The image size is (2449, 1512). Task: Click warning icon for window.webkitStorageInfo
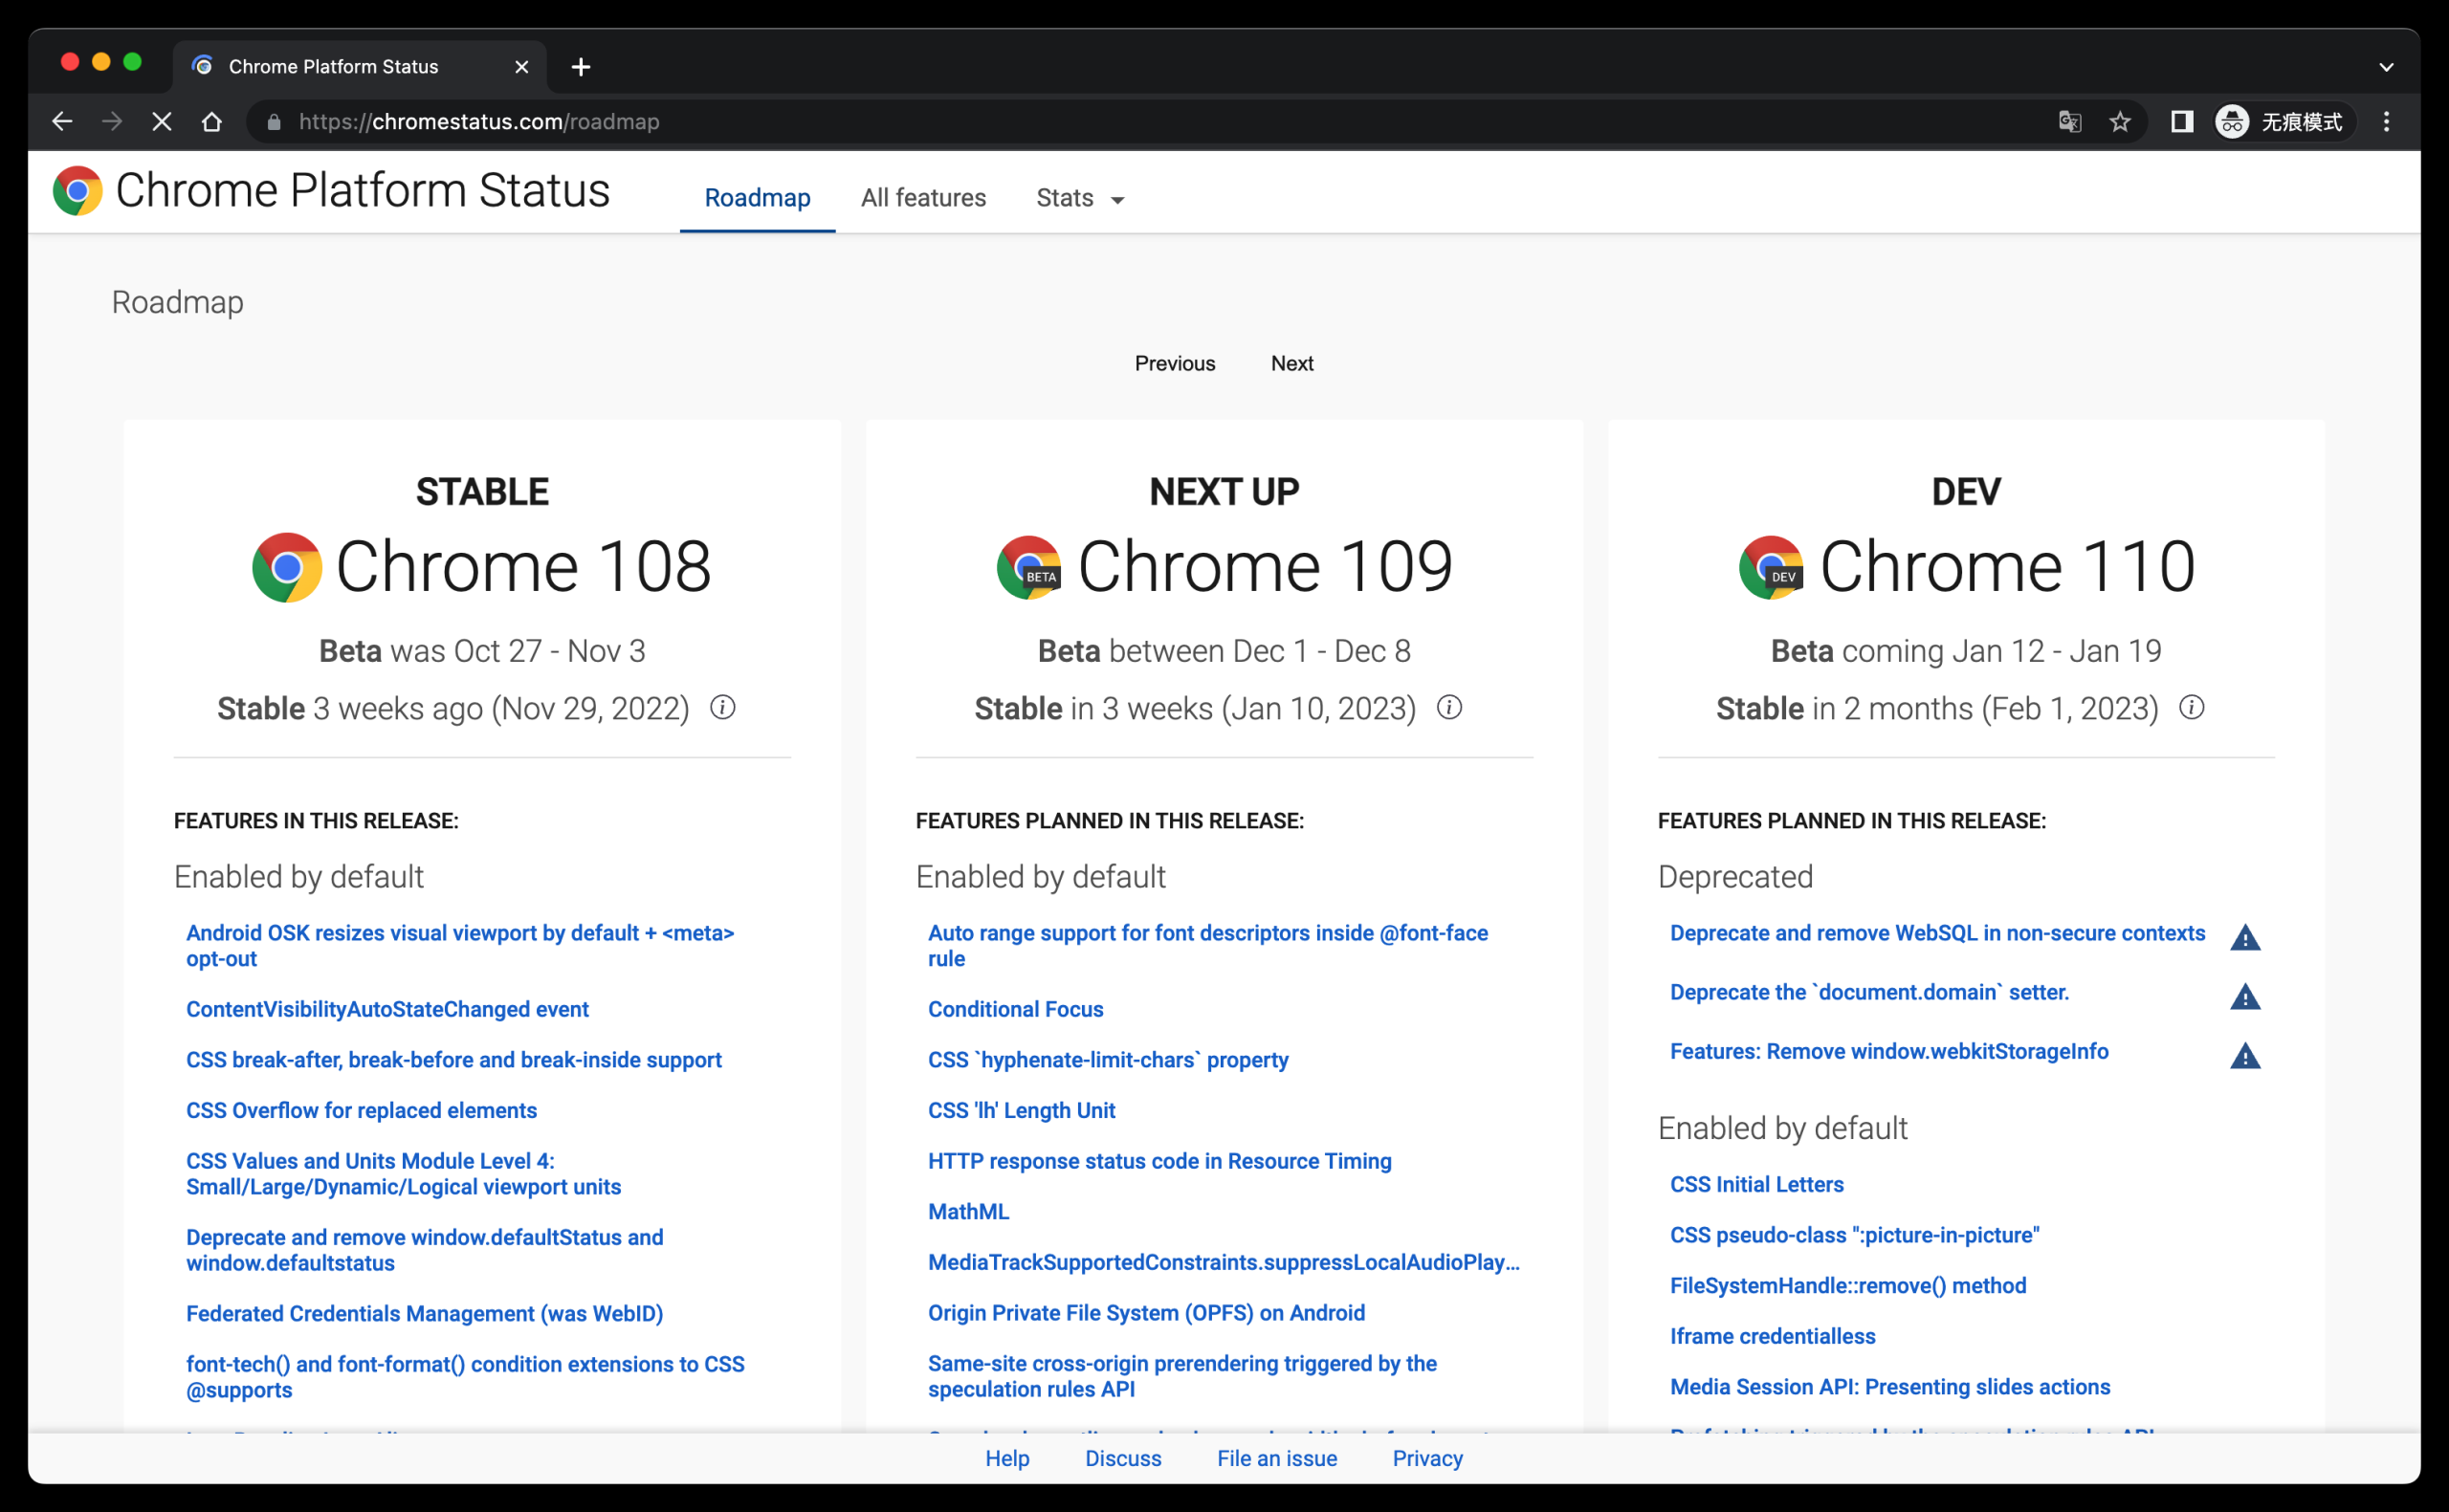tap(2245, 1056)
